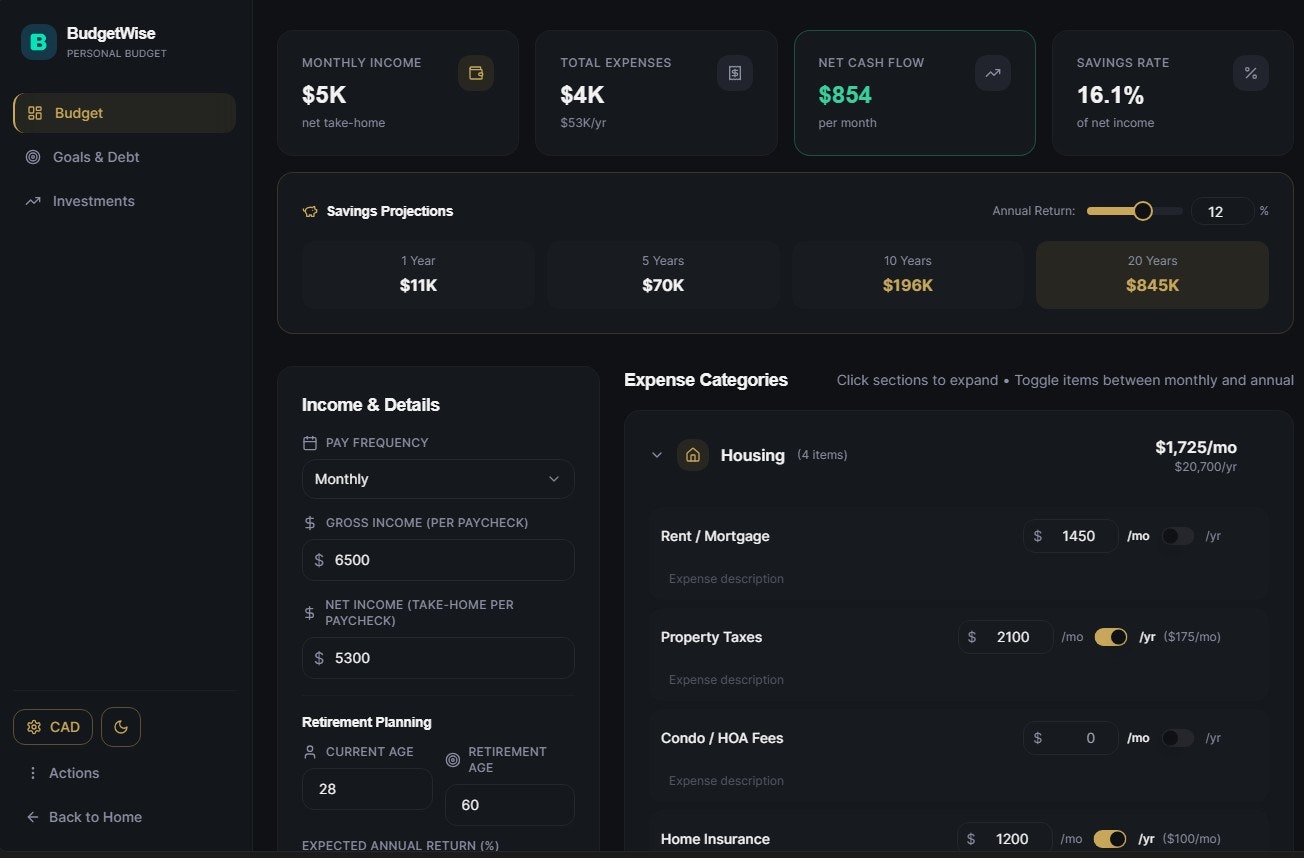
Task: Toggle dark mode with the moon icon
Action: tap(120, 727)
